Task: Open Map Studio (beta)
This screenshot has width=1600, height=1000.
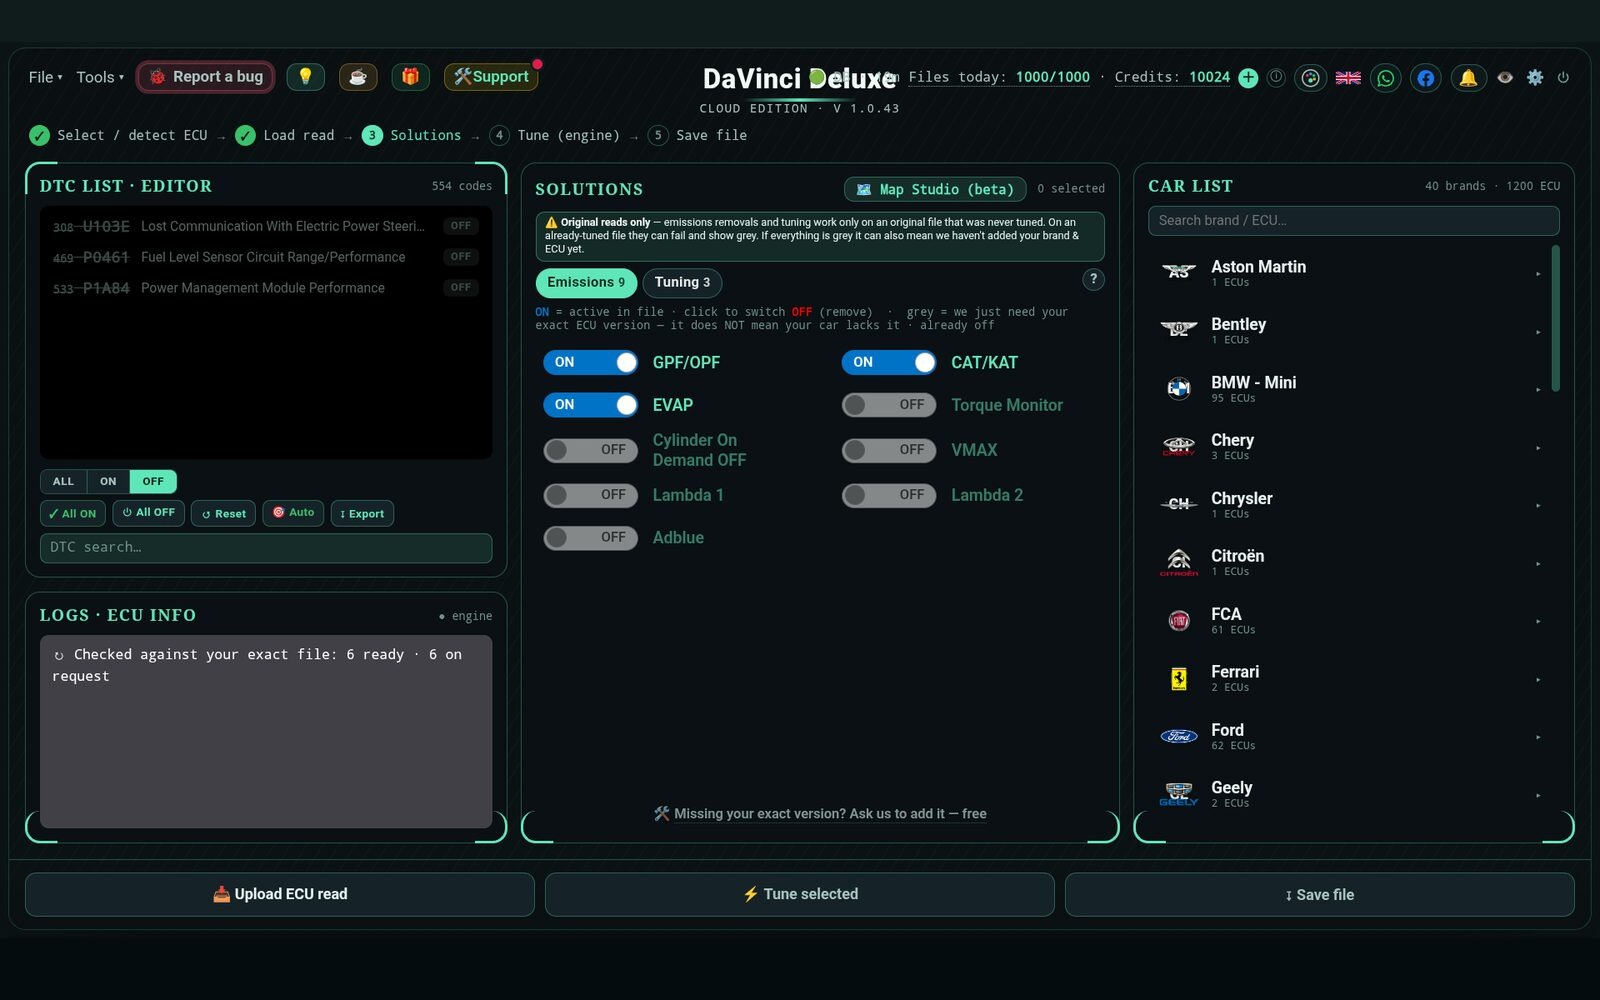Action: [x=935, y=189]
